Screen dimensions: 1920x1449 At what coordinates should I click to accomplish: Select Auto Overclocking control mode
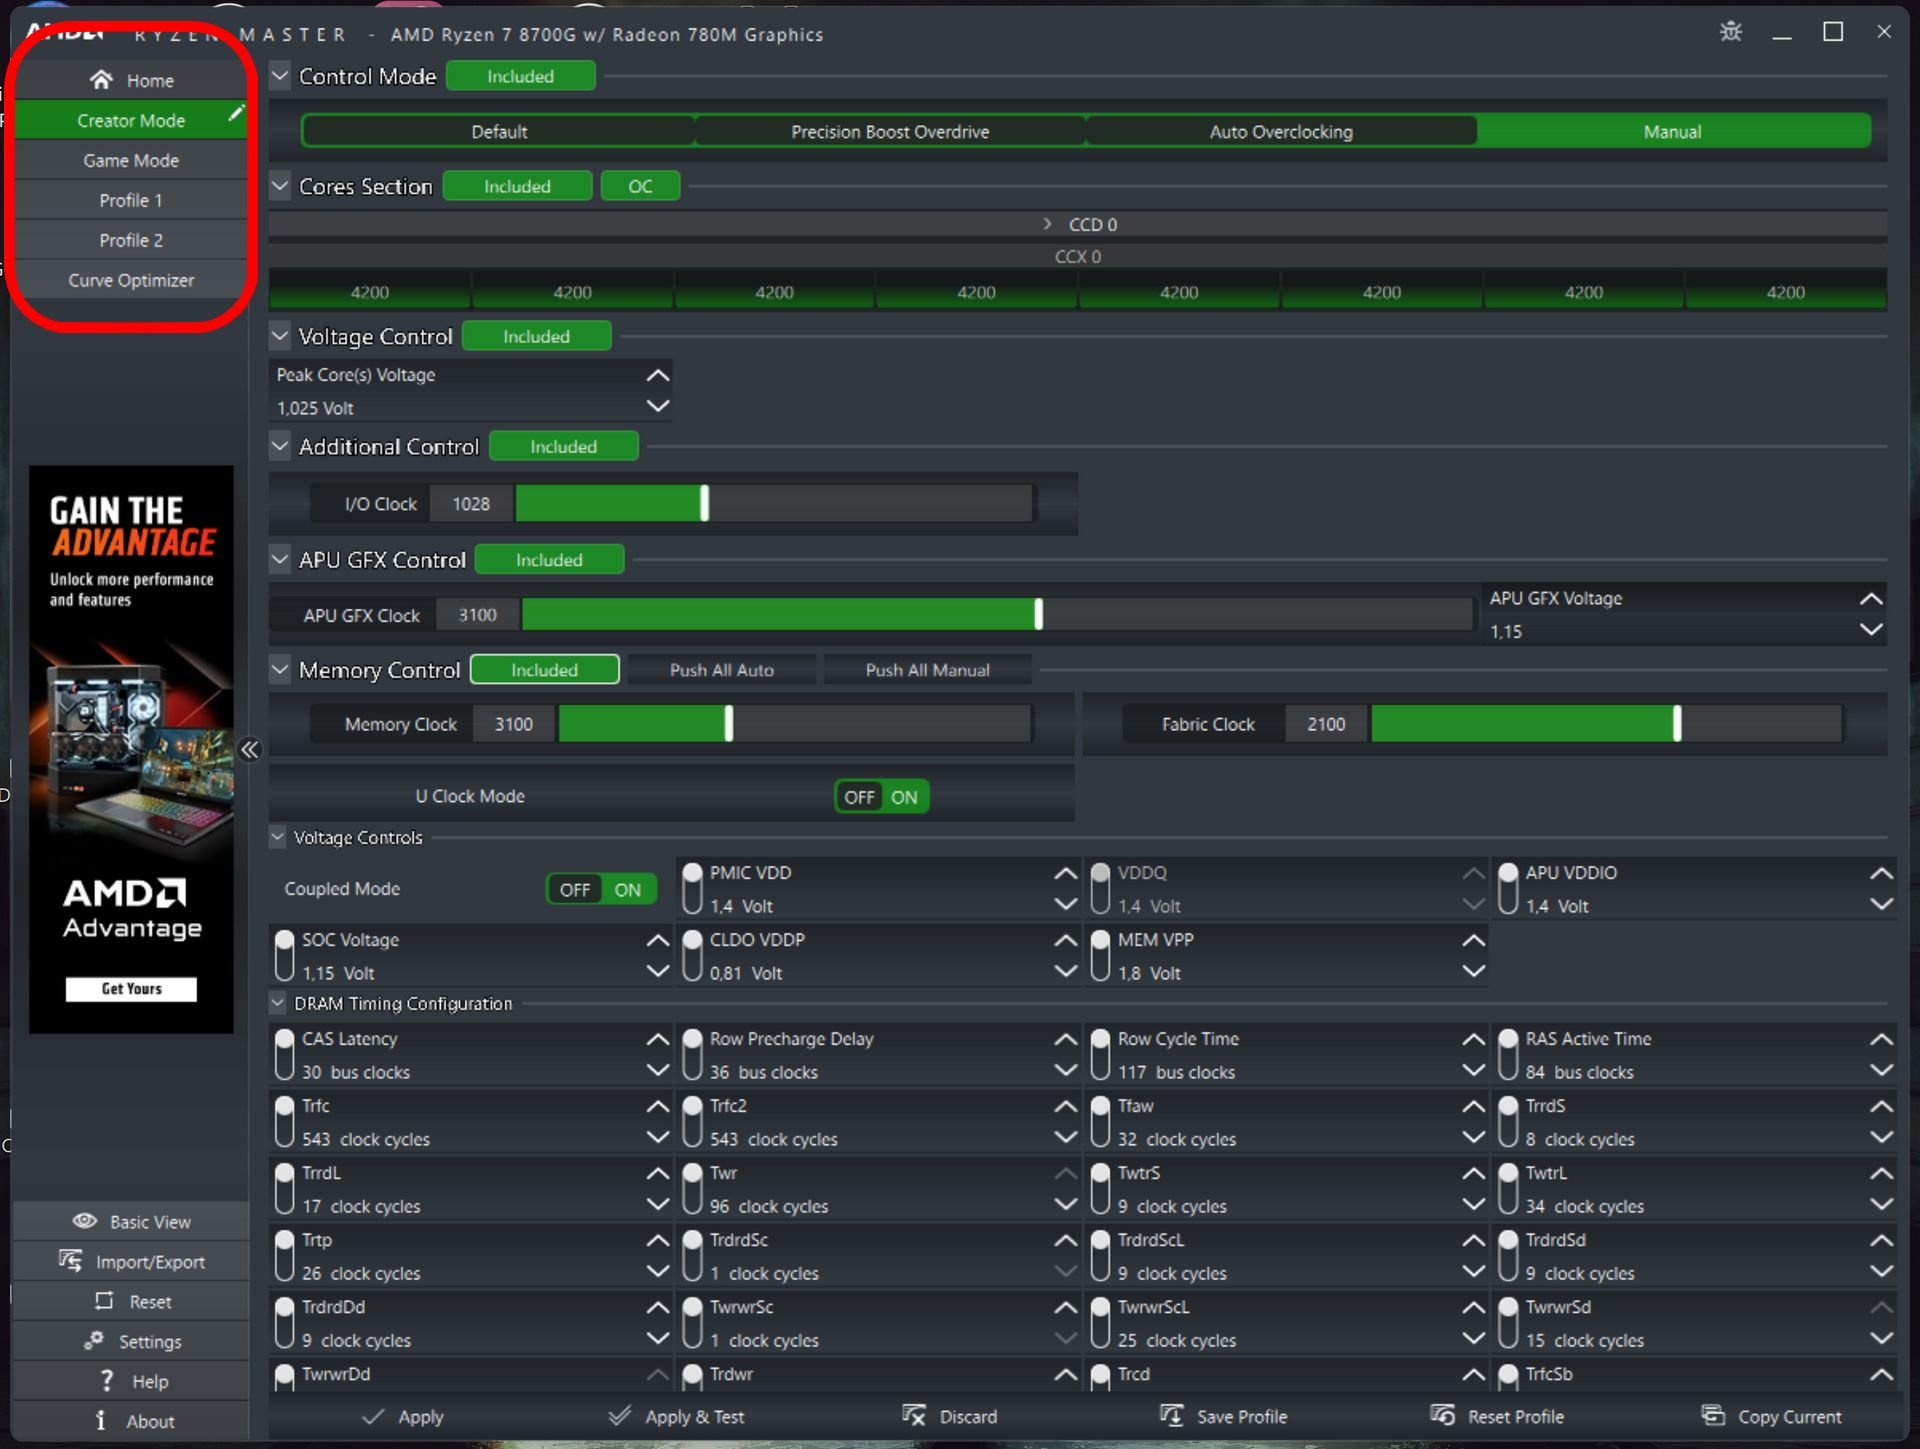1281,131
